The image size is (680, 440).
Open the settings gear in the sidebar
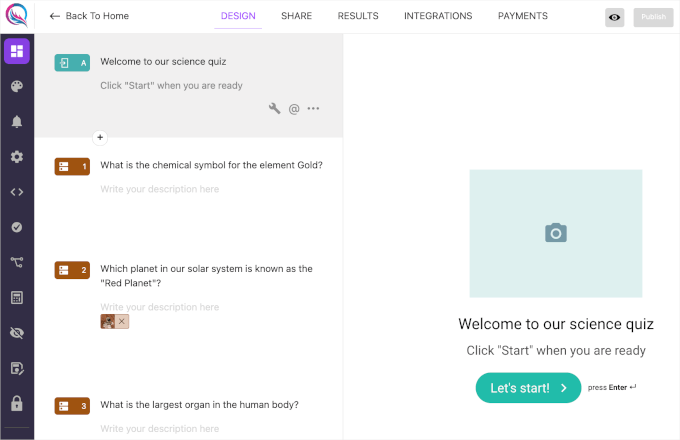[16, 157]
